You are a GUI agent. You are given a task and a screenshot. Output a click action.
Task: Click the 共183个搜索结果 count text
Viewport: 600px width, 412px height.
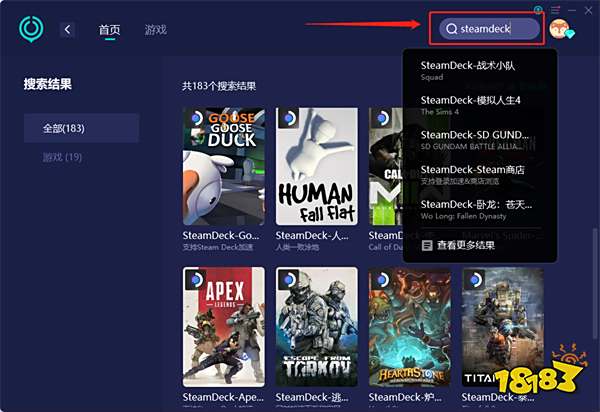pyautogui.click(x=219, y=86)
